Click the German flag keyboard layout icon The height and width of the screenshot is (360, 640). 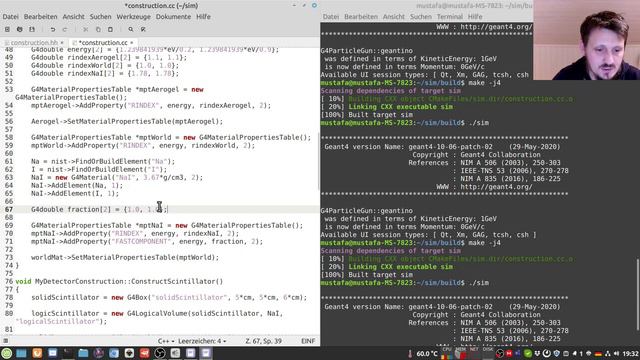click(598, 353)
